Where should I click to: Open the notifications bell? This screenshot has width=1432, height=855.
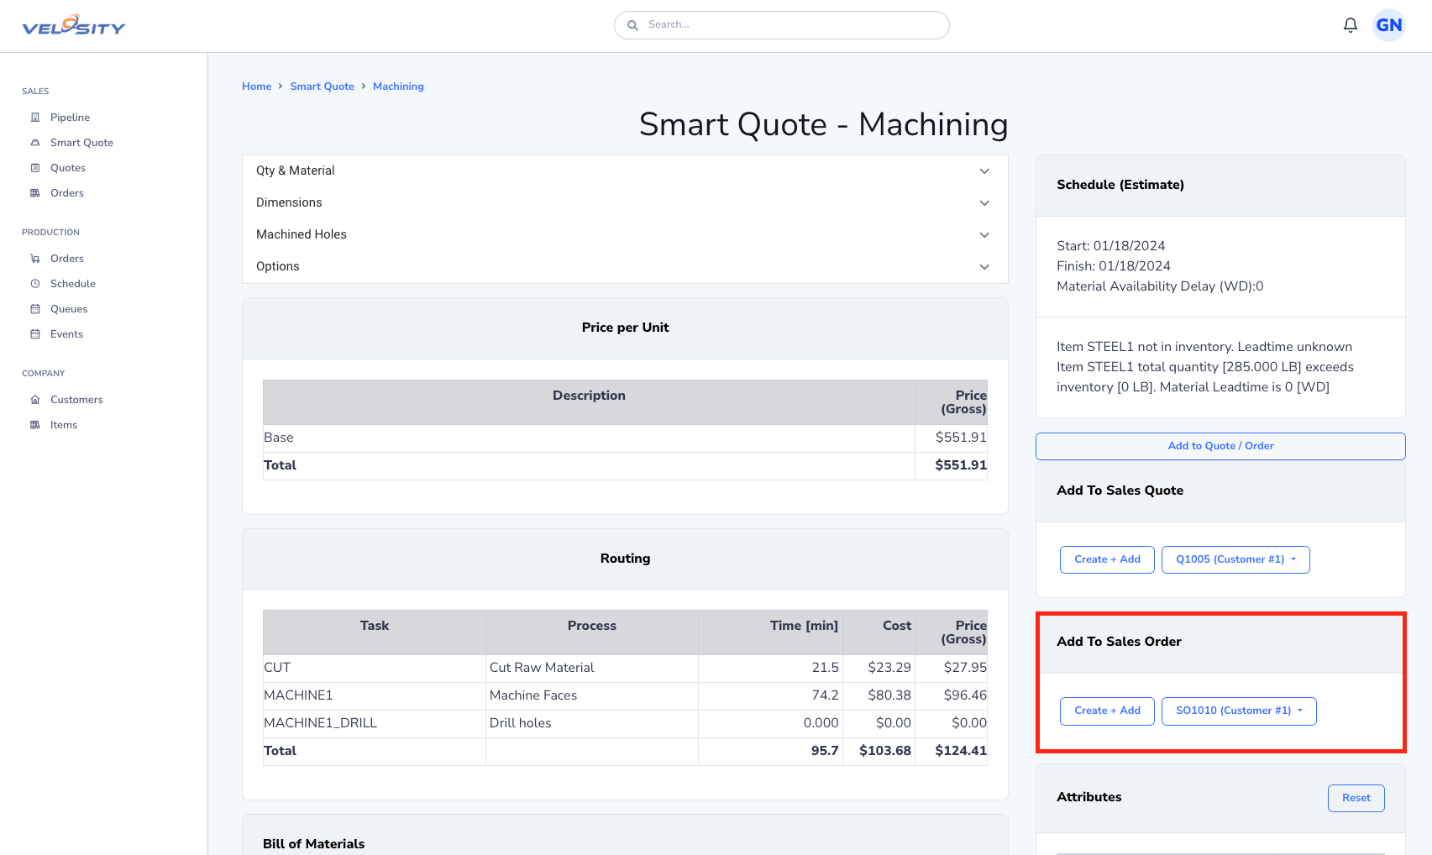coord(1350,25)
